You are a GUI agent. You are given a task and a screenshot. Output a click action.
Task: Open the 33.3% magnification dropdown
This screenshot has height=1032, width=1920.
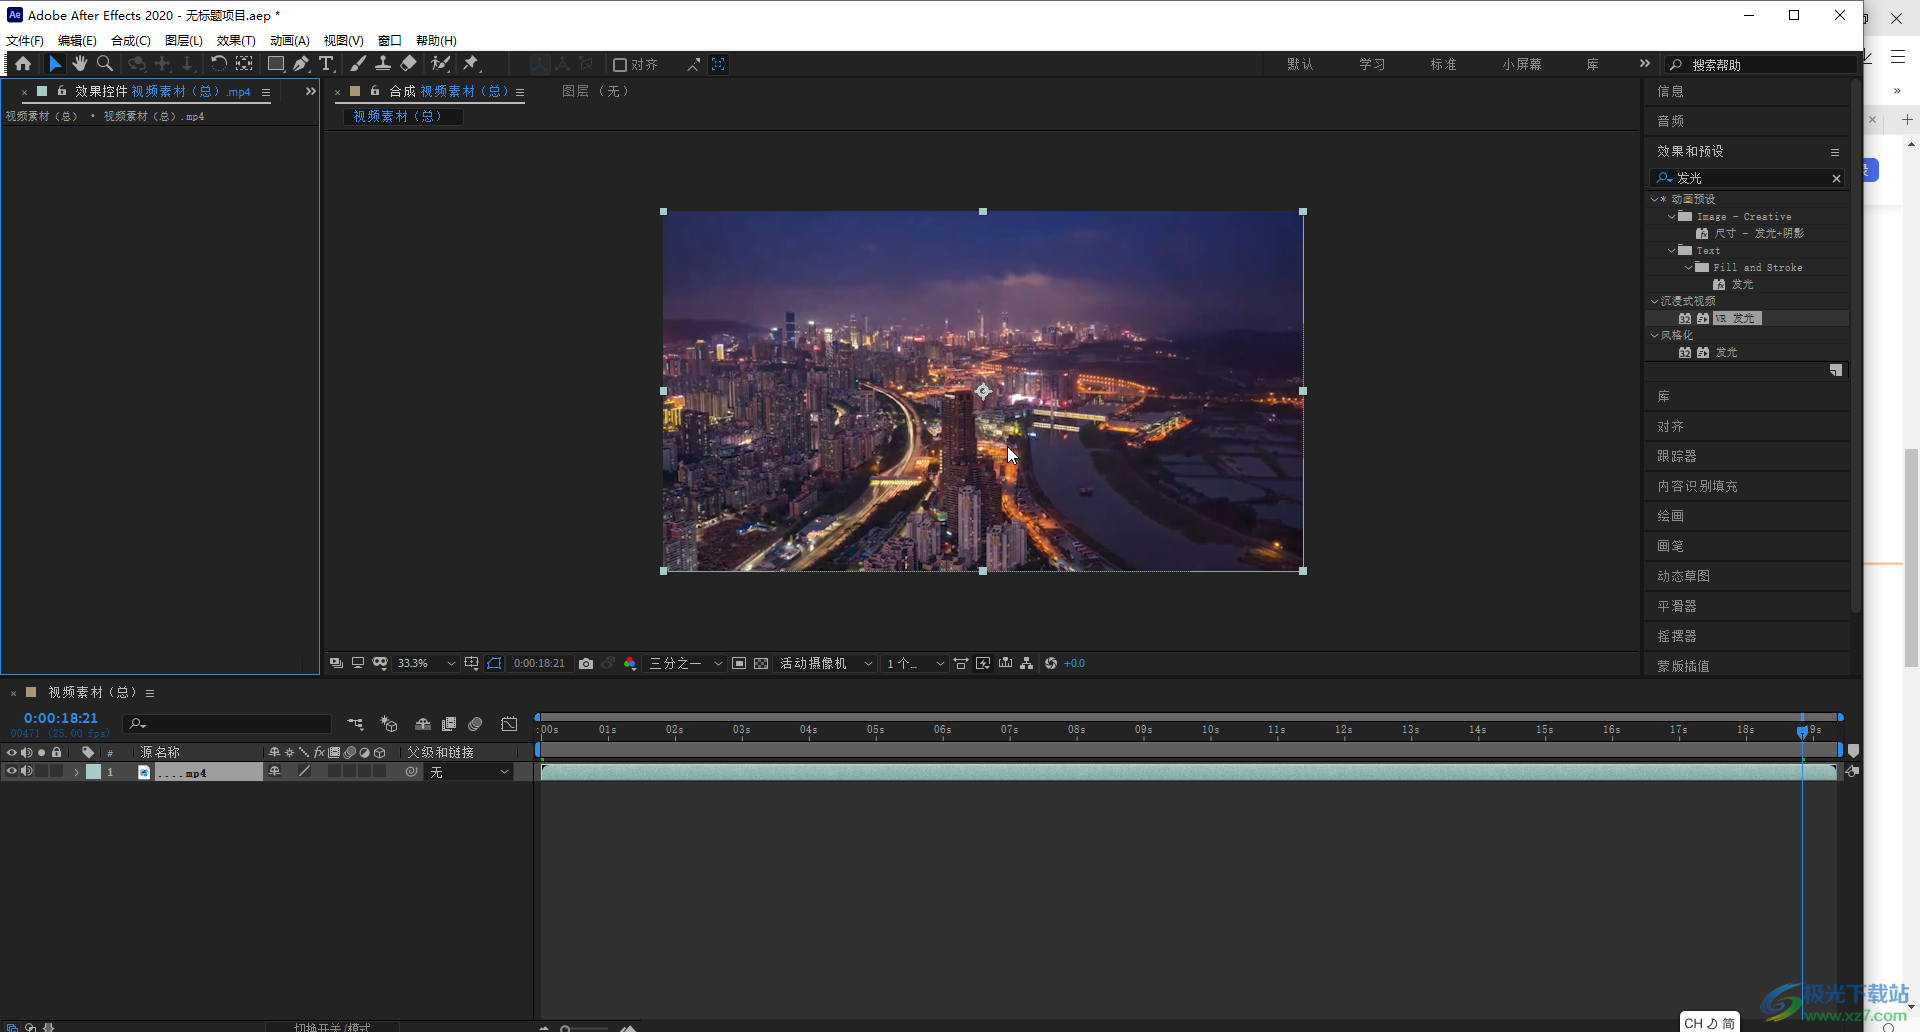tap(426, 664)
